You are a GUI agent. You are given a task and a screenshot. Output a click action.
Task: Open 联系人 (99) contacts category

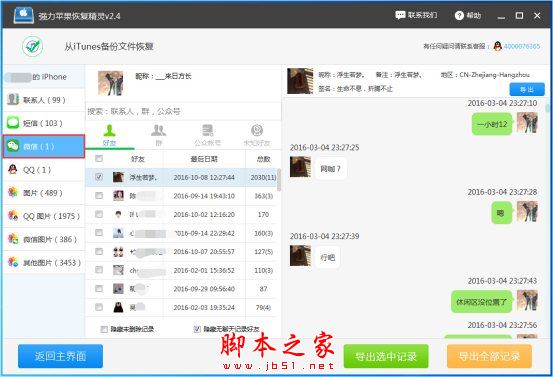point(44,100)
